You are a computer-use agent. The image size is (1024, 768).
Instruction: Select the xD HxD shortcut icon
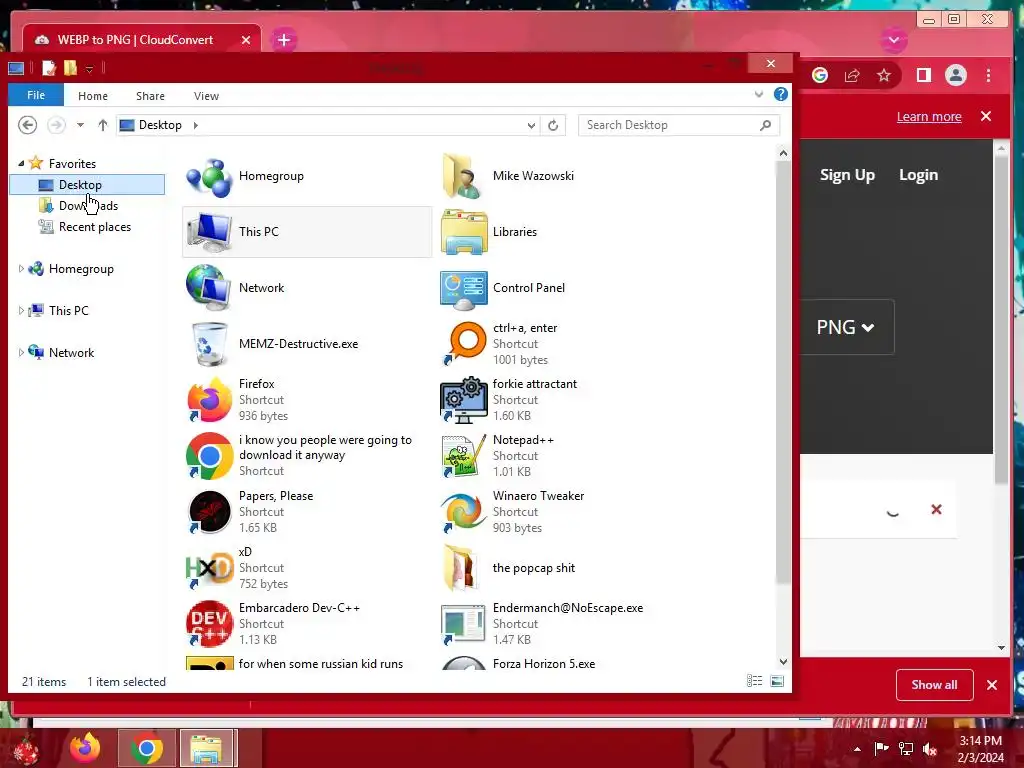coord(209,569)
